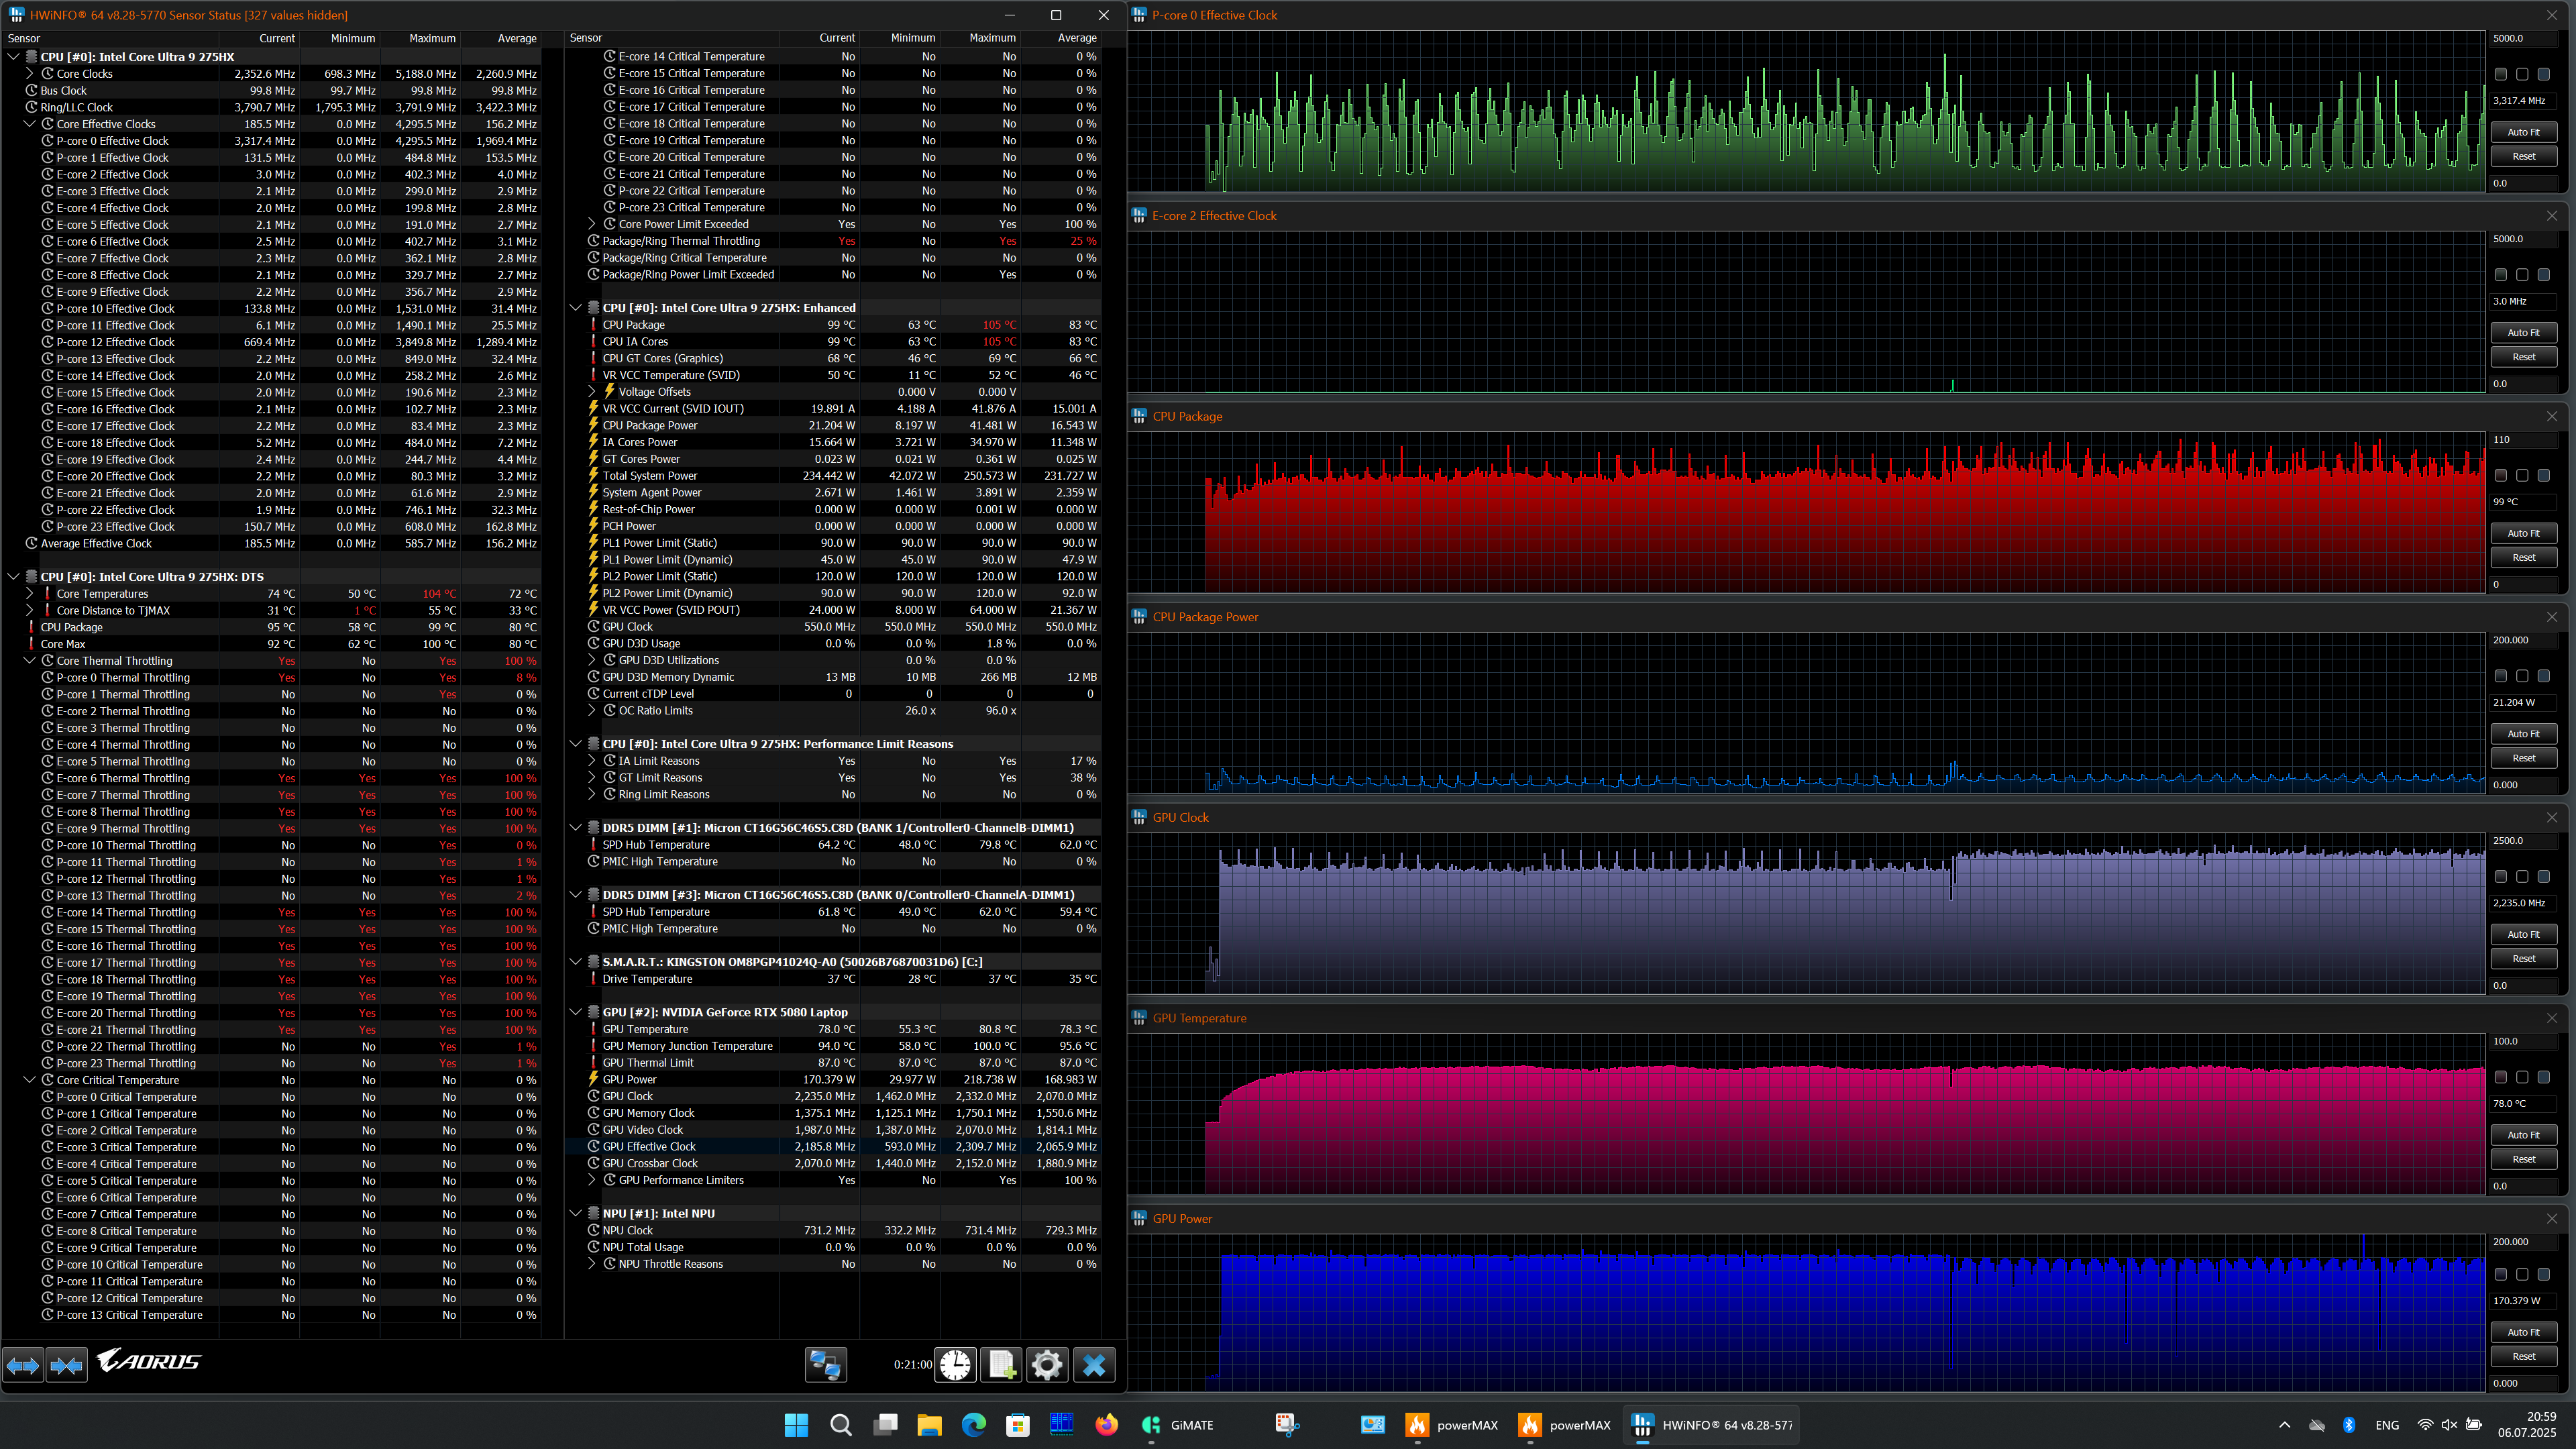Viewport: 2576px width, 1449px height.
Task: Open sensor settings gear icon
Action: tap(1047, 1364)
